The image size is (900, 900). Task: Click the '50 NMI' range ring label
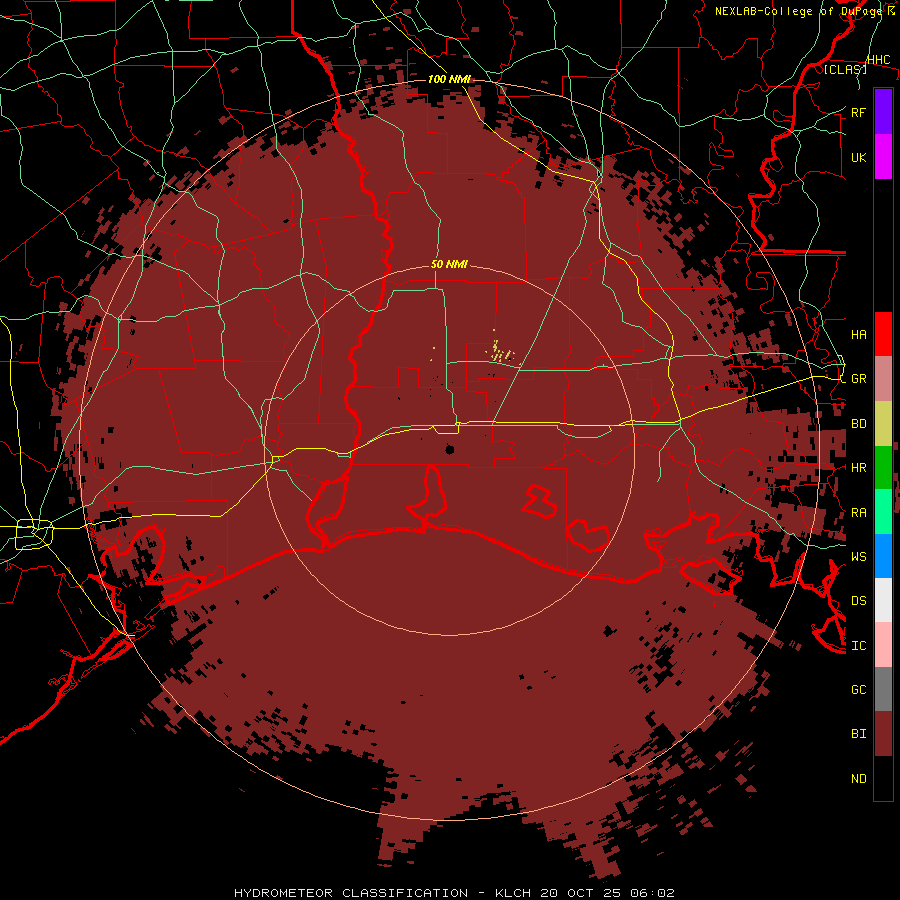pos(449,264)
